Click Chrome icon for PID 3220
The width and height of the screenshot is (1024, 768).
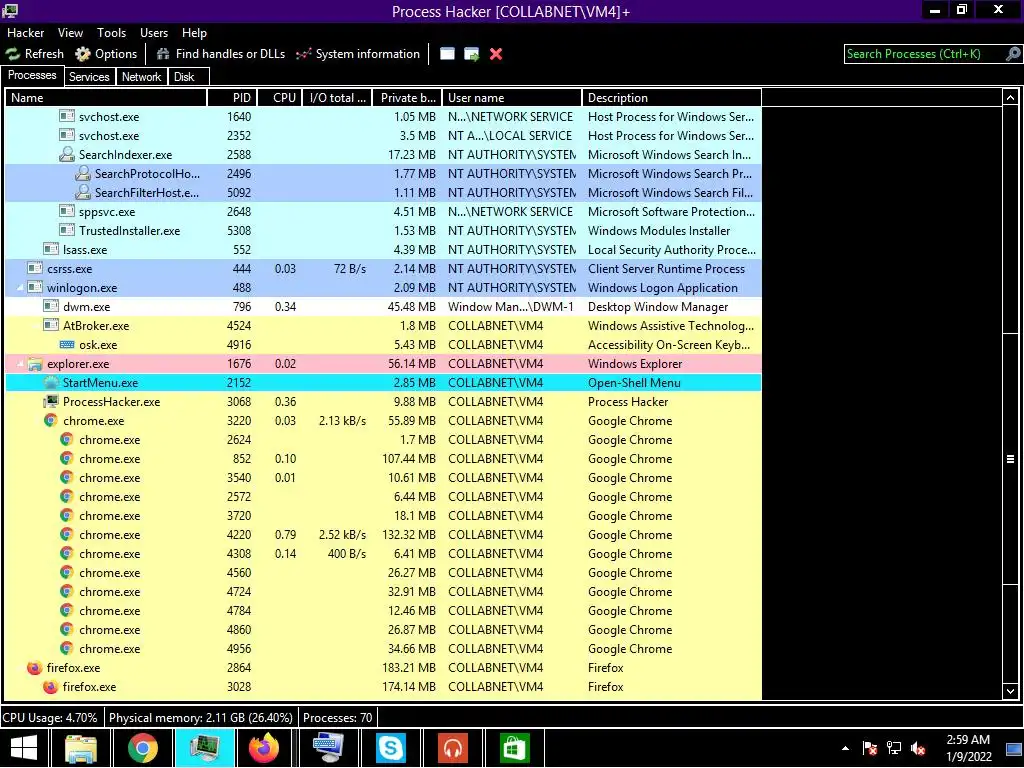51,421
